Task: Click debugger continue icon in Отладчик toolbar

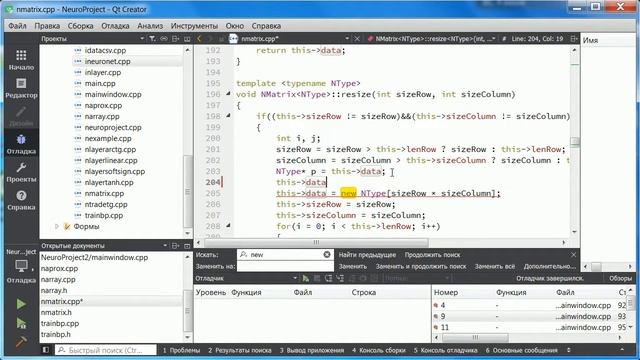Action: [x=305, y=278]
